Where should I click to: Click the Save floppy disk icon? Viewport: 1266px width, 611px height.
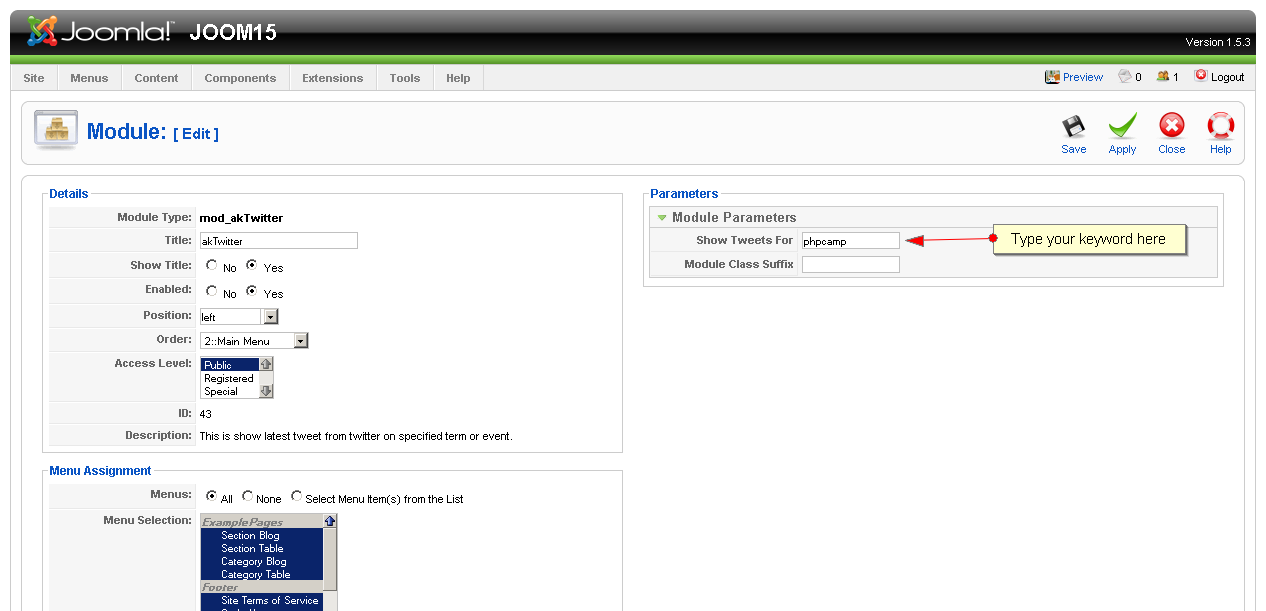[x=1073, y=127]
